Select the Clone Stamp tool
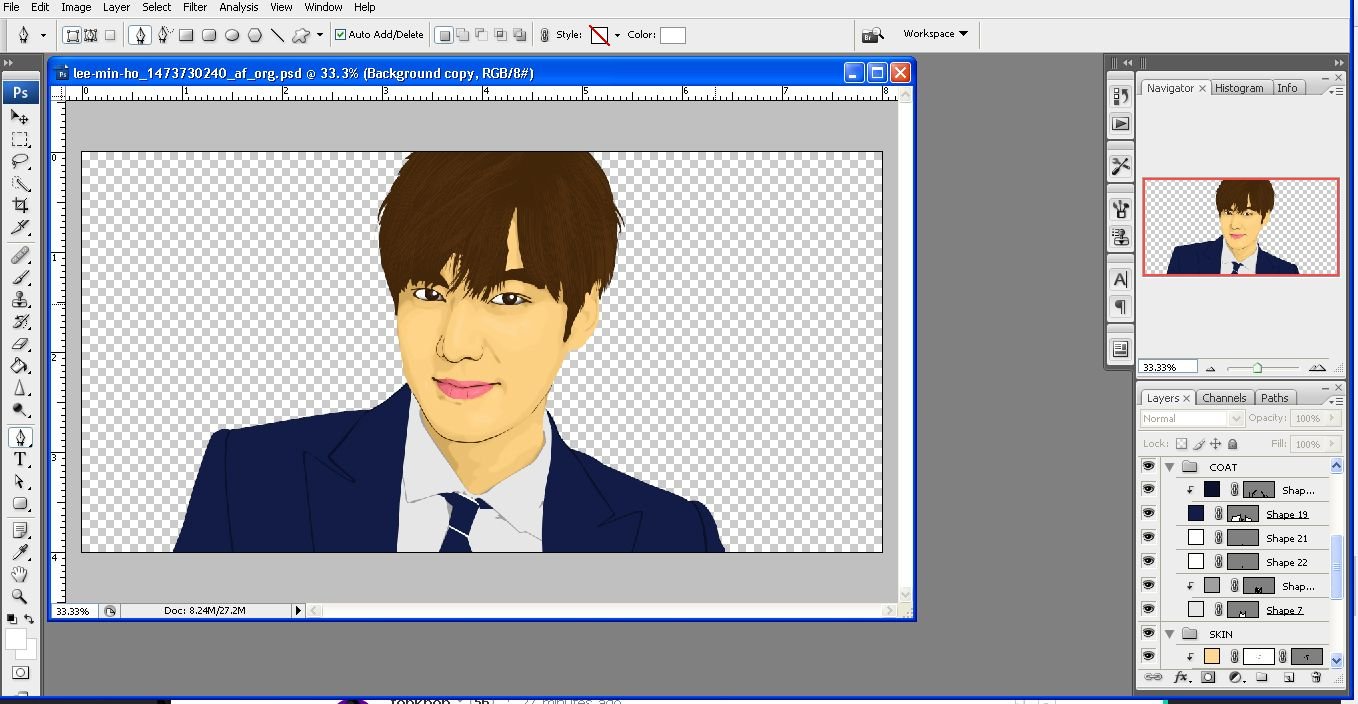The width and height of the screenshot is (1358, 704). click(x=20, y=300)
